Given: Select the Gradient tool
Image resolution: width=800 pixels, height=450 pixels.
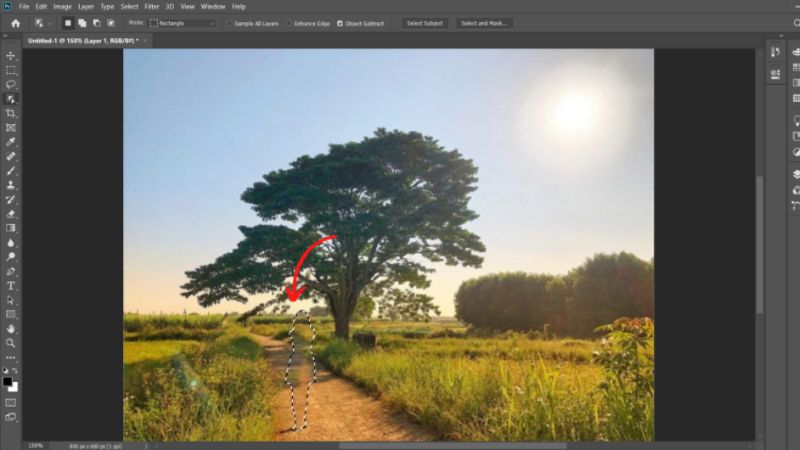Looking at the screenshot, I should pos(11,228).
